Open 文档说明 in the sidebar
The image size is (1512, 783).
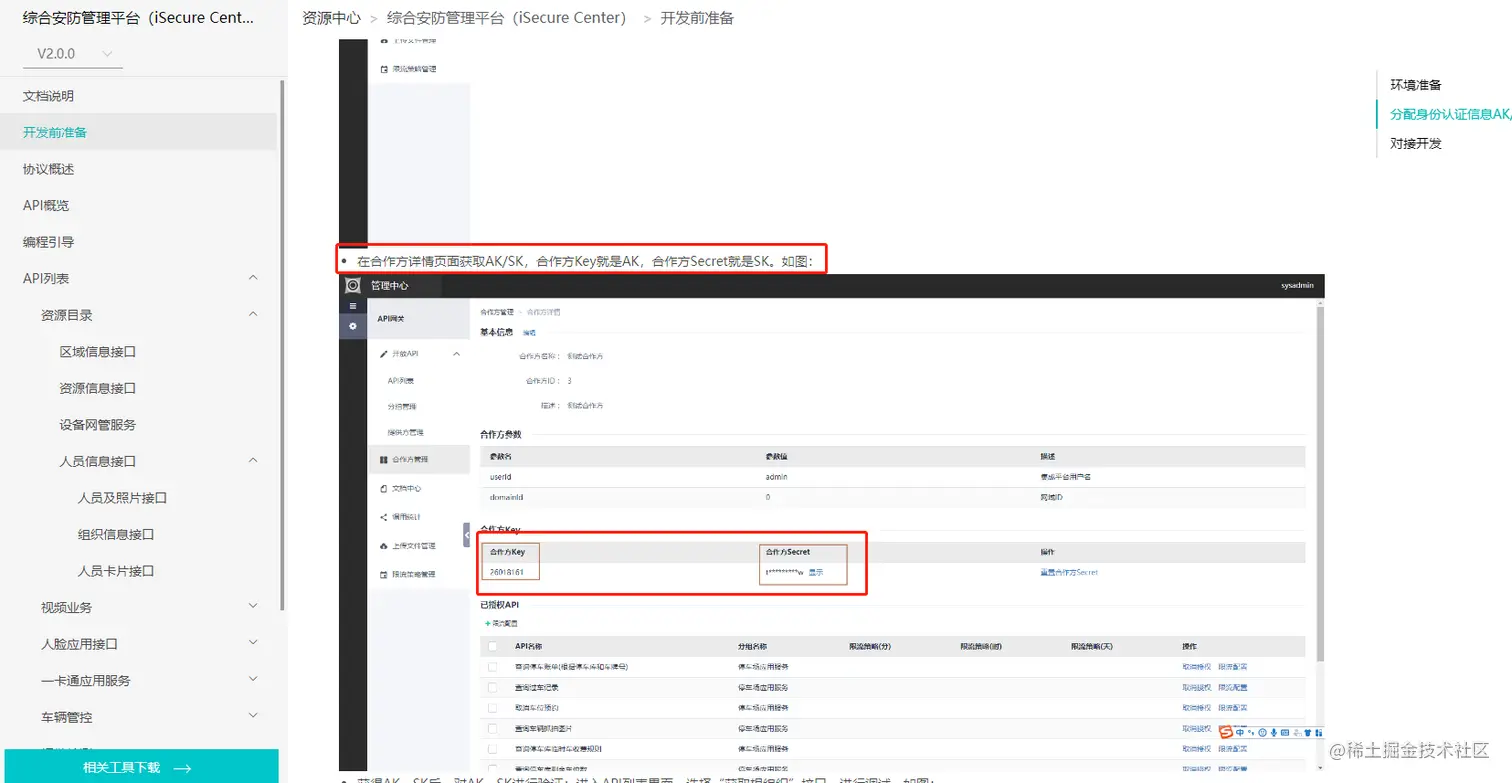pos(48,96)
